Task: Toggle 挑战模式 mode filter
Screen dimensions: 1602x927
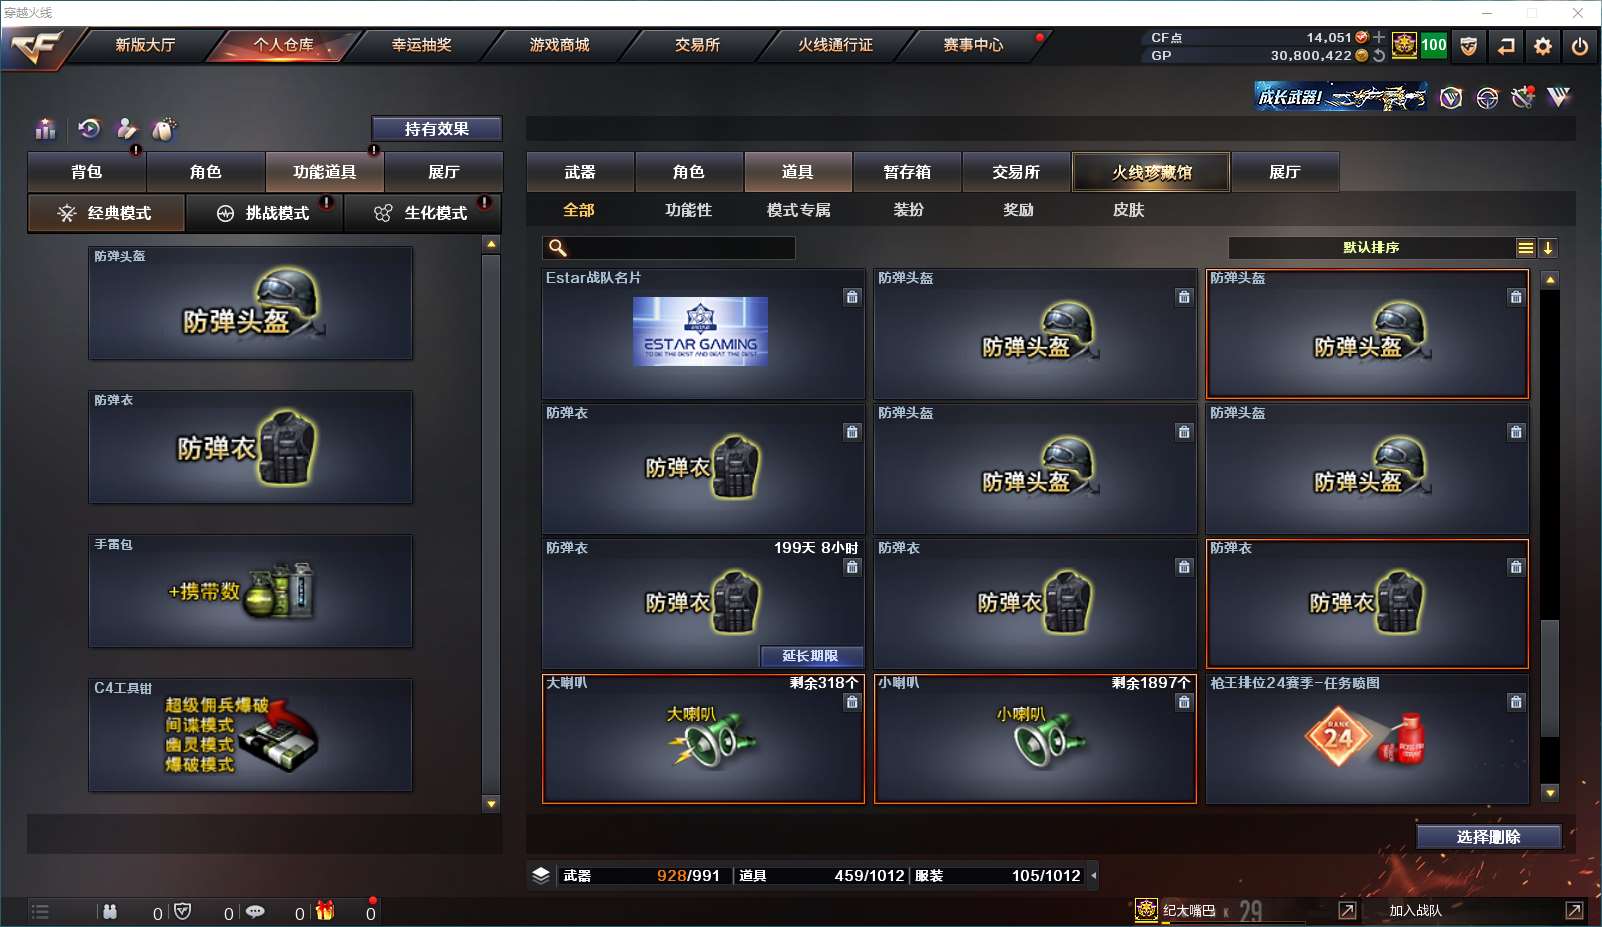Action: coord(265,213)
